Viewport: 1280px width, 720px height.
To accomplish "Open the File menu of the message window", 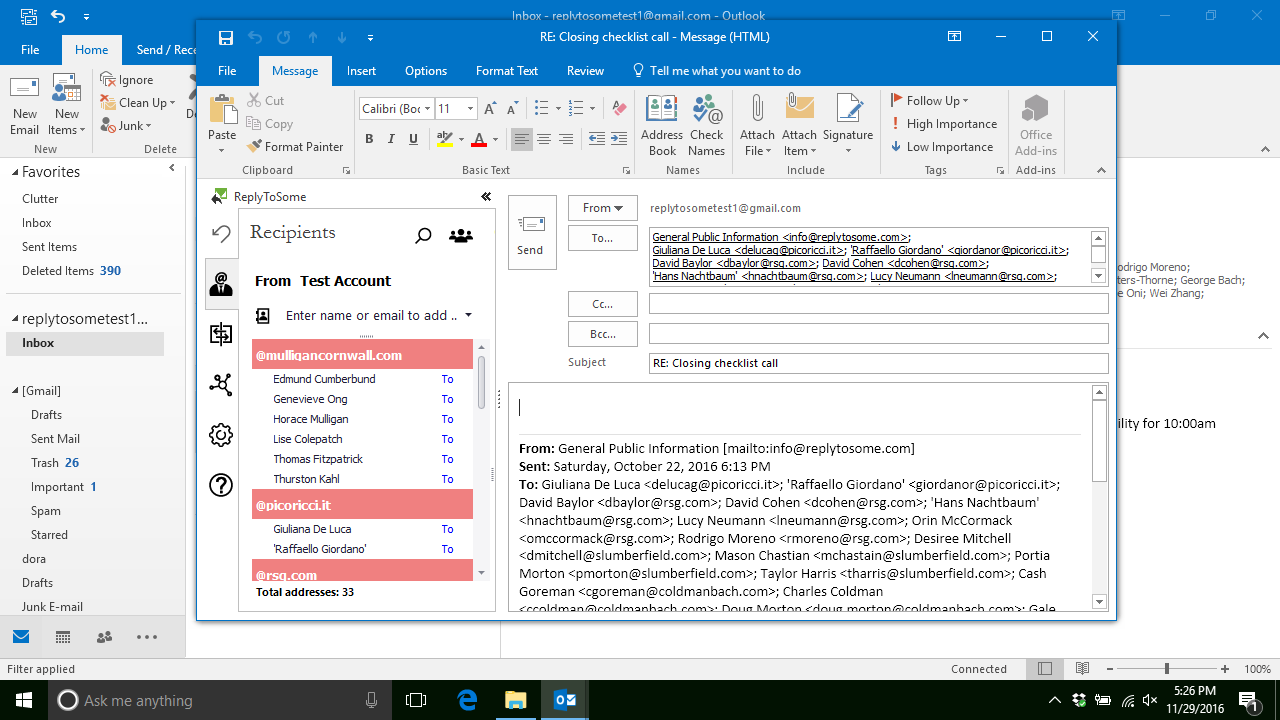I will tap(227, 71).
